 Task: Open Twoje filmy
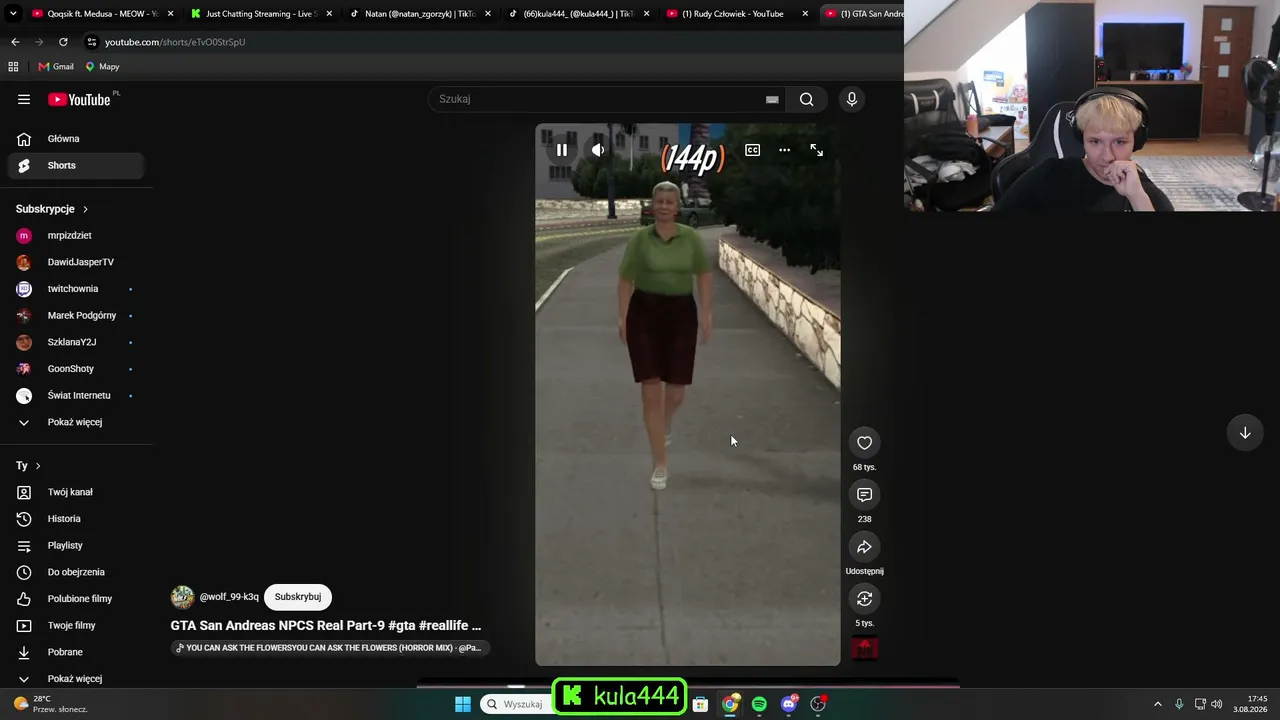tap(76, 626)
